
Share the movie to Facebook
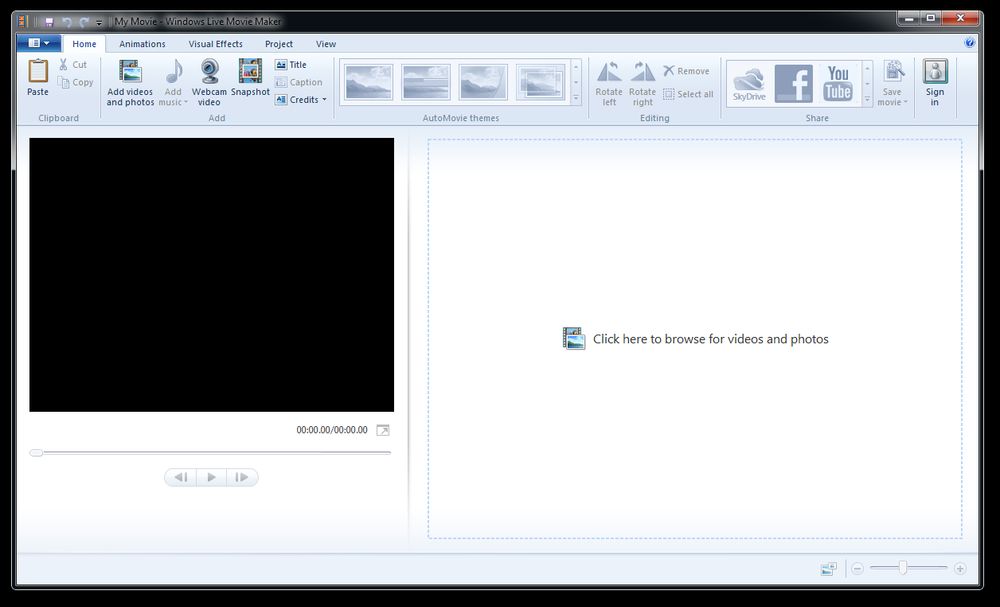[794, 82]
